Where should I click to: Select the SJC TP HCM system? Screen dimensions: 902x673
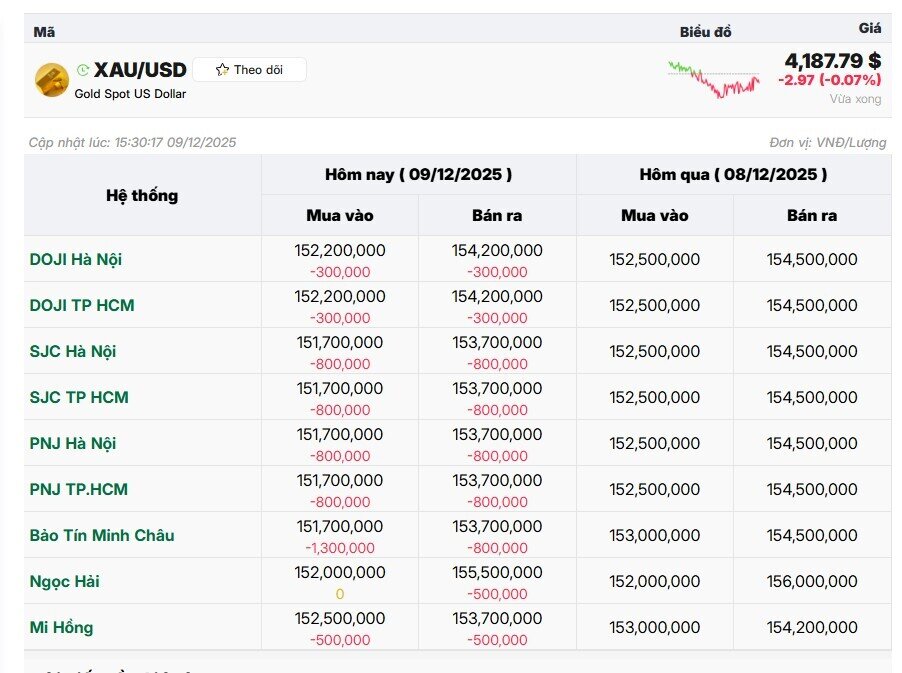[x=79, y=397]
